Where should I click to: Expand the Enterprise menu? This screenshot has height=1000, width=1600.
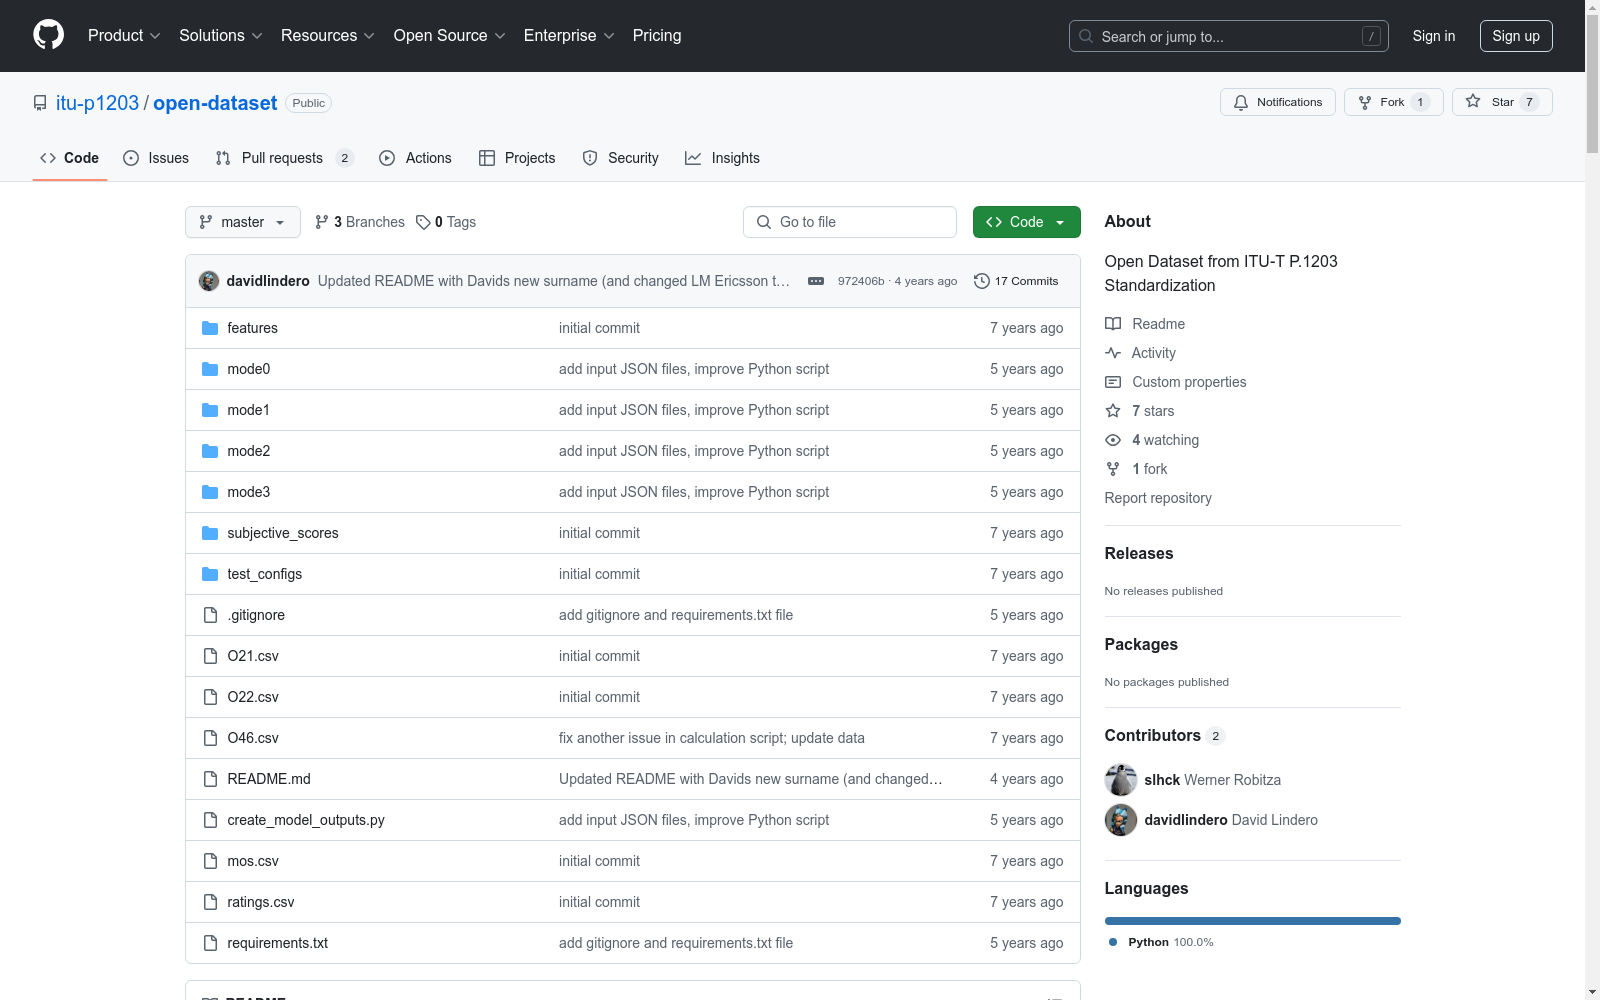pos(569,35)
